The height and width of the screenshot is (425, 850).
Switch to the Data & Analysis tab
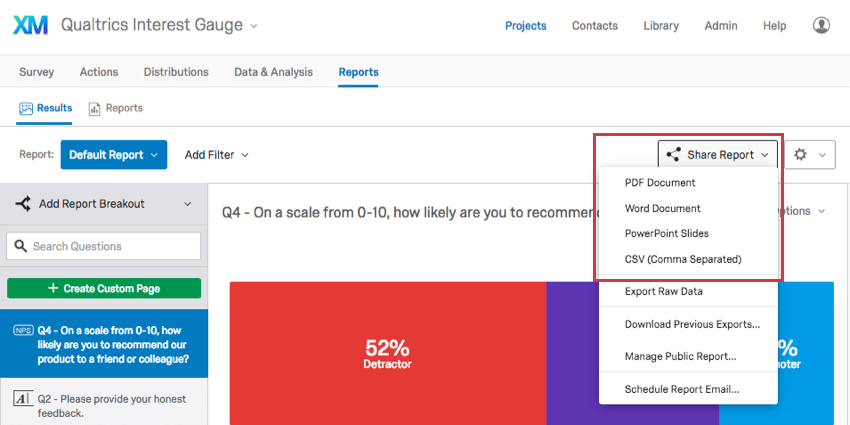[x=273, y=72]
